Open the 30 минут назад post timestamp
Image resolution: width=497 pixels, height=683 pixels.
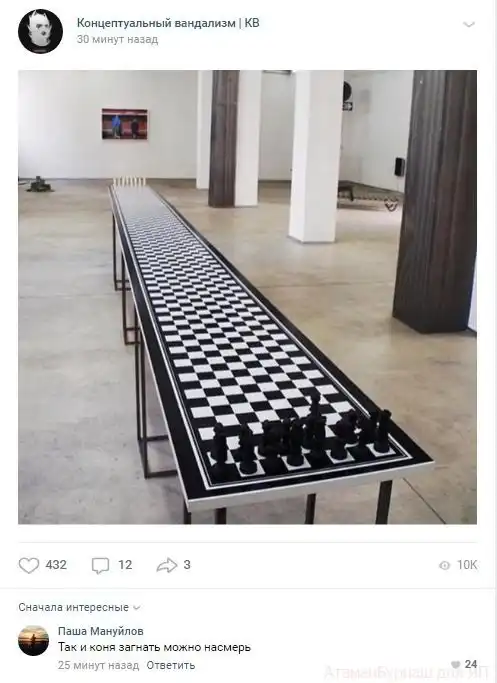click(x=117, y=40)
